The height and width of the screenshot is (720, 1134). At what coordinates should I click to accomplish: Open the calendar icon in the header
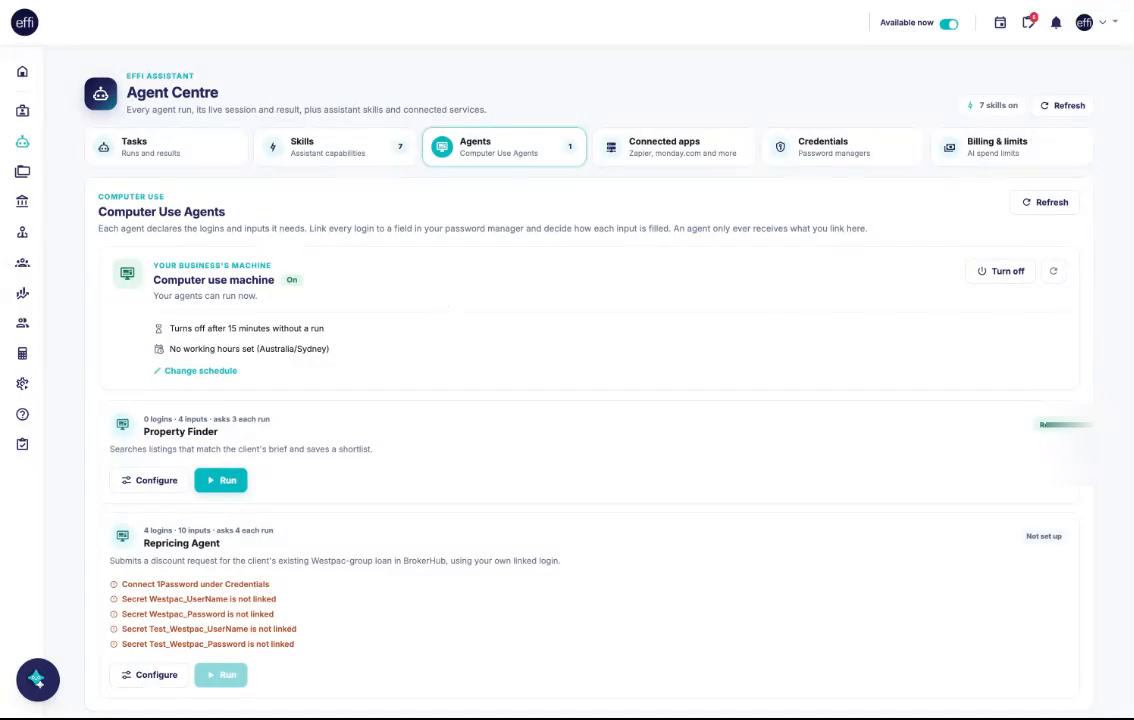pyautogui.click(x=1000, y=22)
